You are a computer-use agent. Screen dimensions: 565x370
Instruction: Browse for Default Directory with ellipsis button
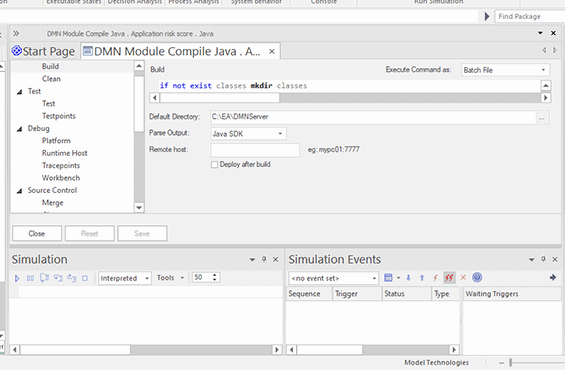pos(542,118)
